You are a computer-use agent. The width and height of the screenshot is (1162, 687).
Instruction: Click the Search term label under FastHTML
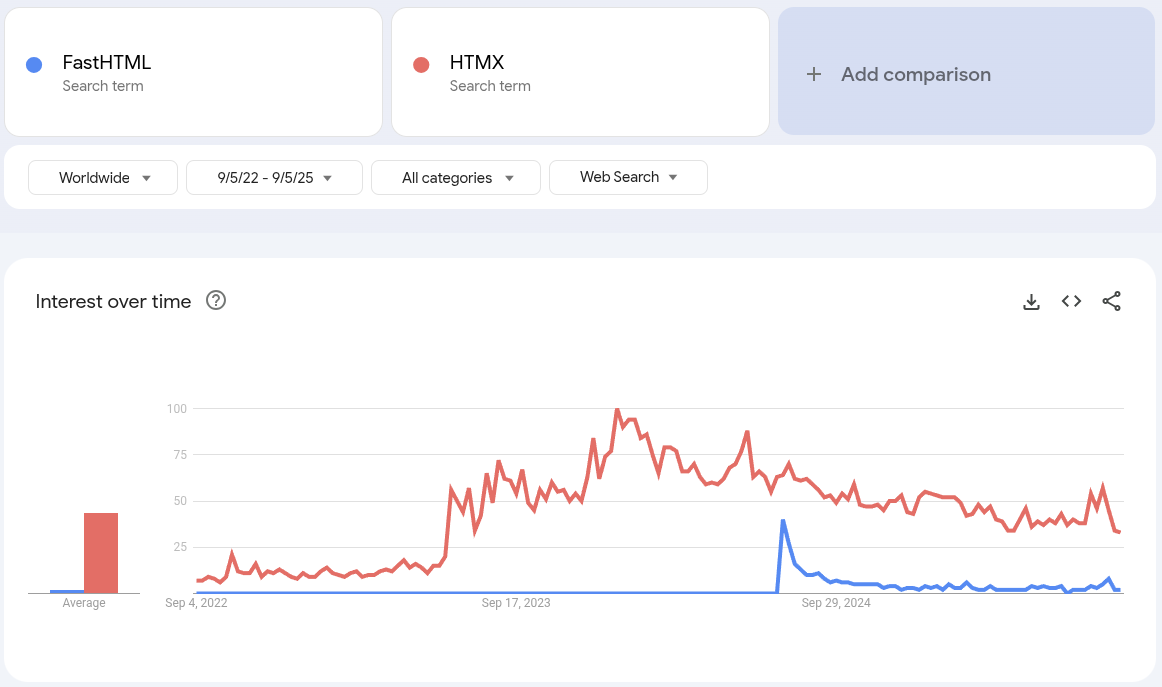(103, 86)
